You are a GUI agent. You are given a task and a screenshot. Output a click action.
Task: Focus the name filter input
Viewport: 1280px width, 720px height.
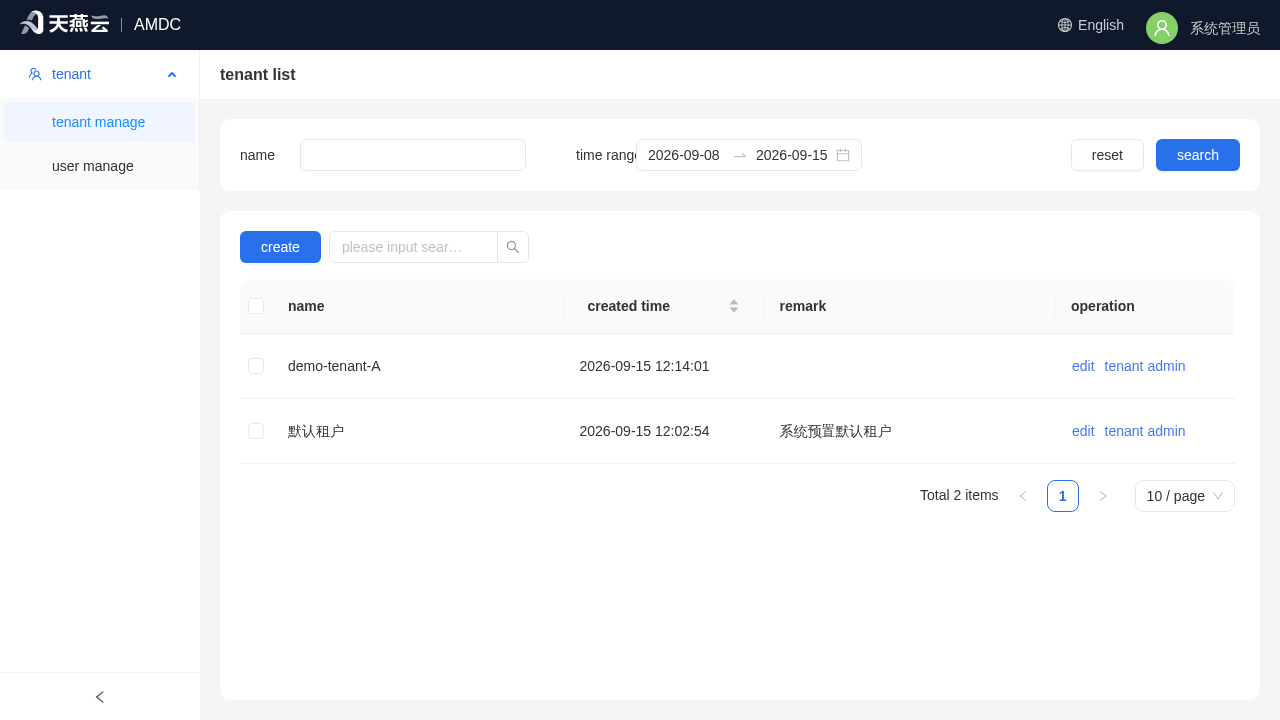(413, 155)
